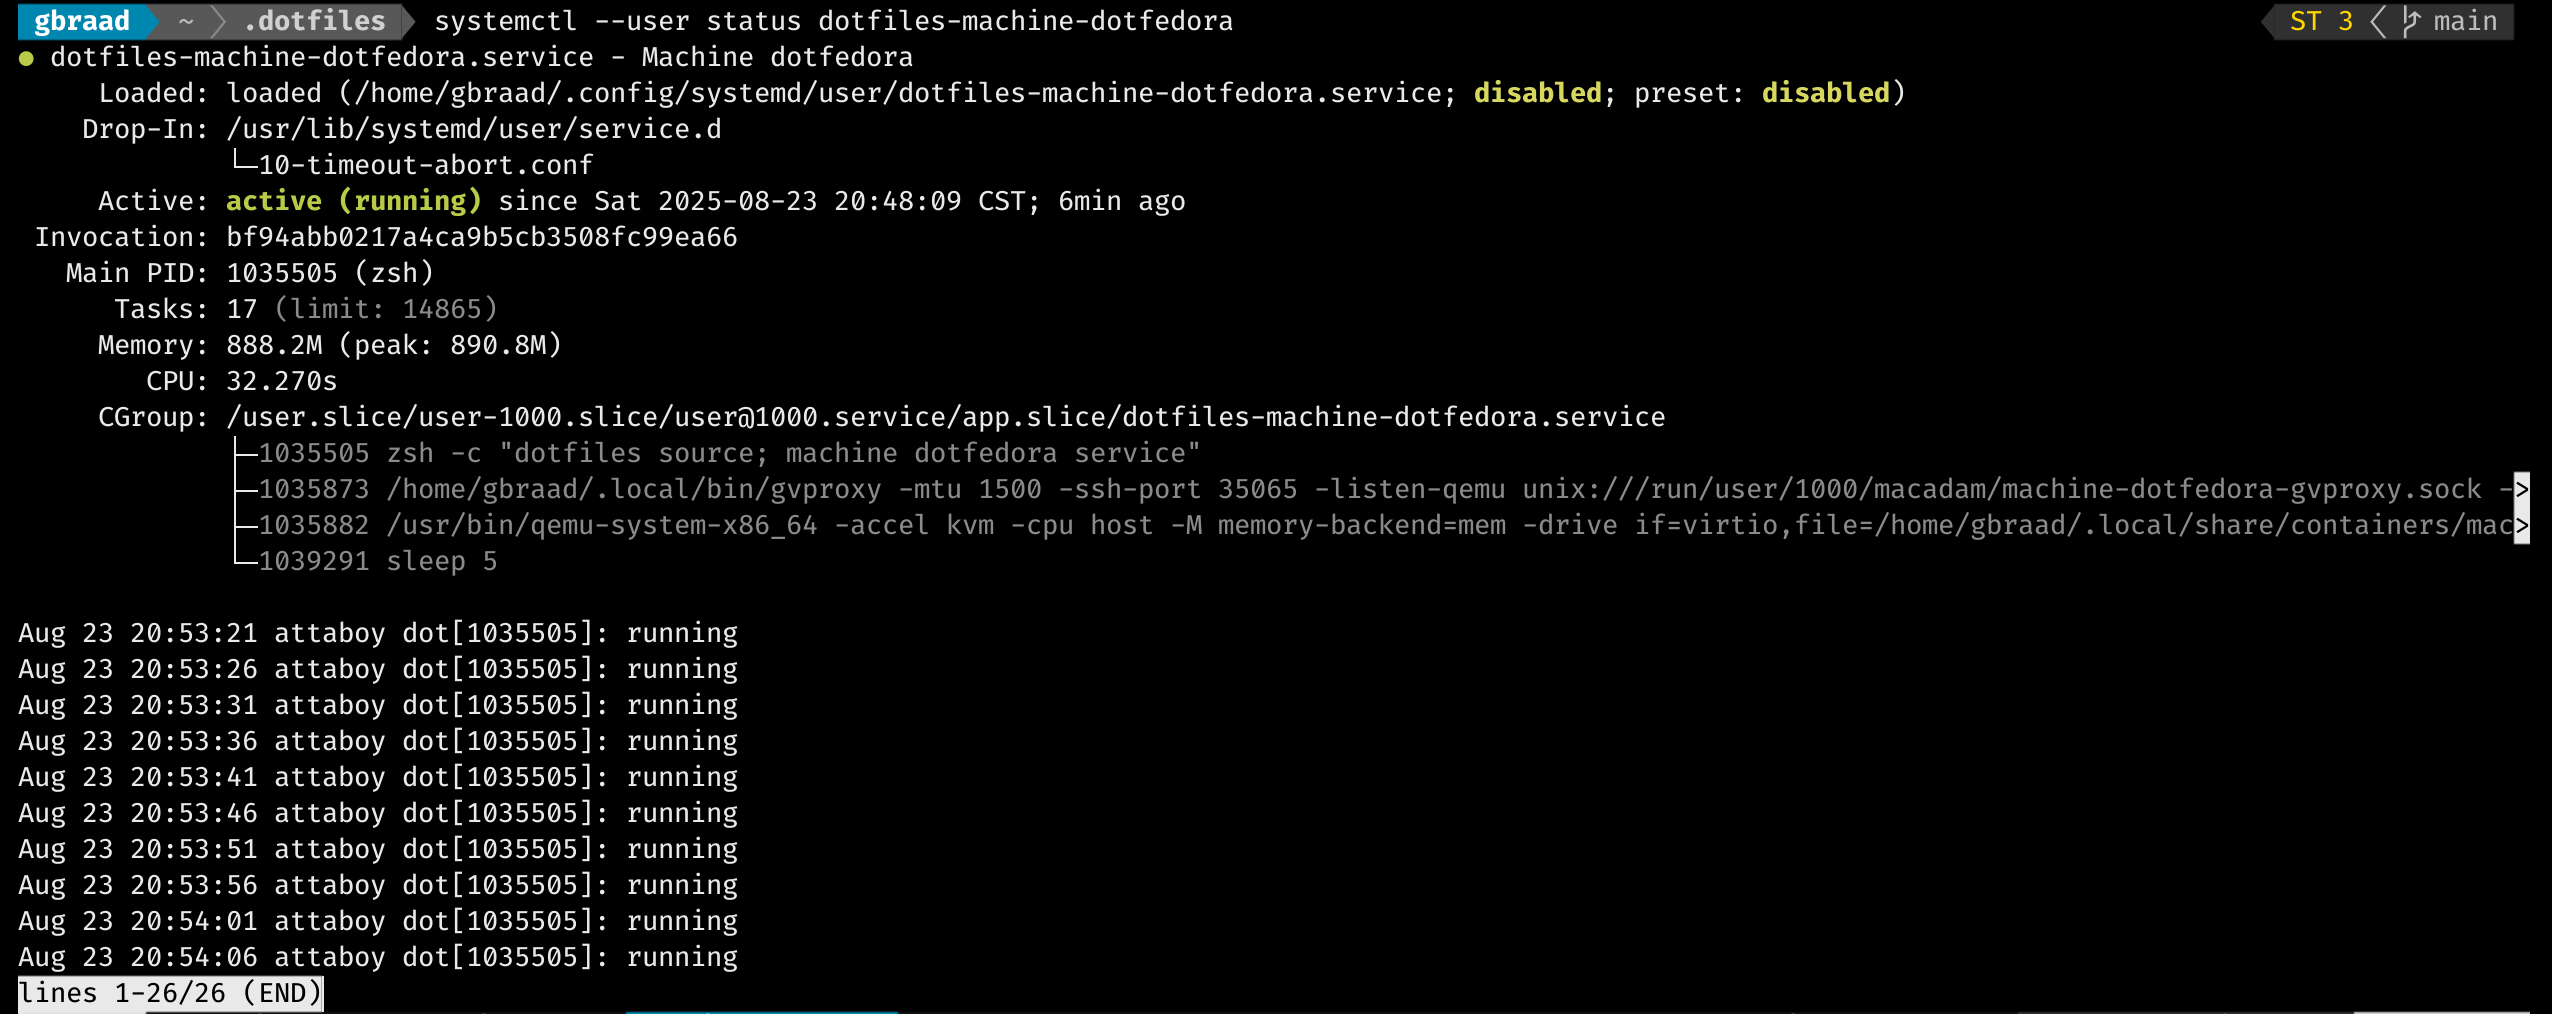Image resolution: width=2552 pixels, height=1014 pixels.
Task: Click the git branch icon beside main
Action: click(x=2411, y=21)
